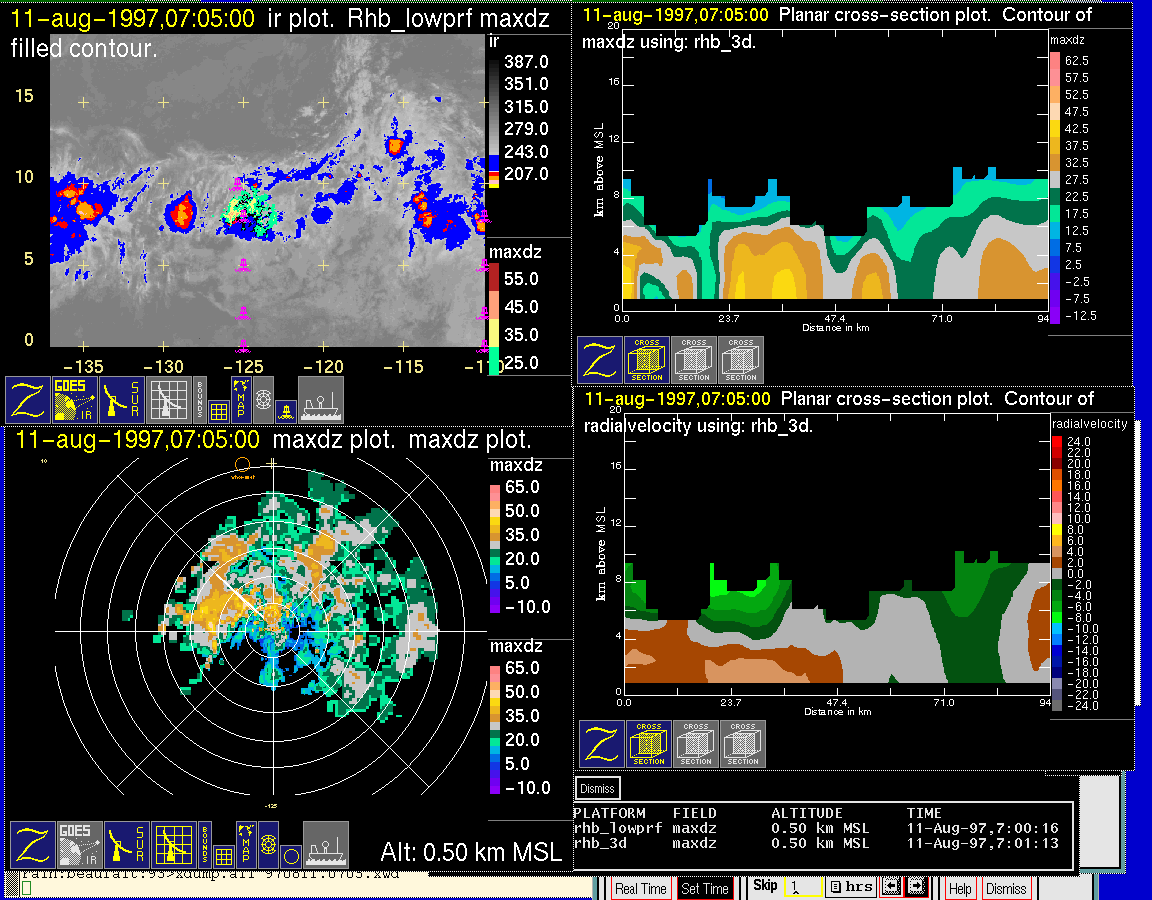Click Z icon under radial velocity cross-section

[x=602, y=744]
